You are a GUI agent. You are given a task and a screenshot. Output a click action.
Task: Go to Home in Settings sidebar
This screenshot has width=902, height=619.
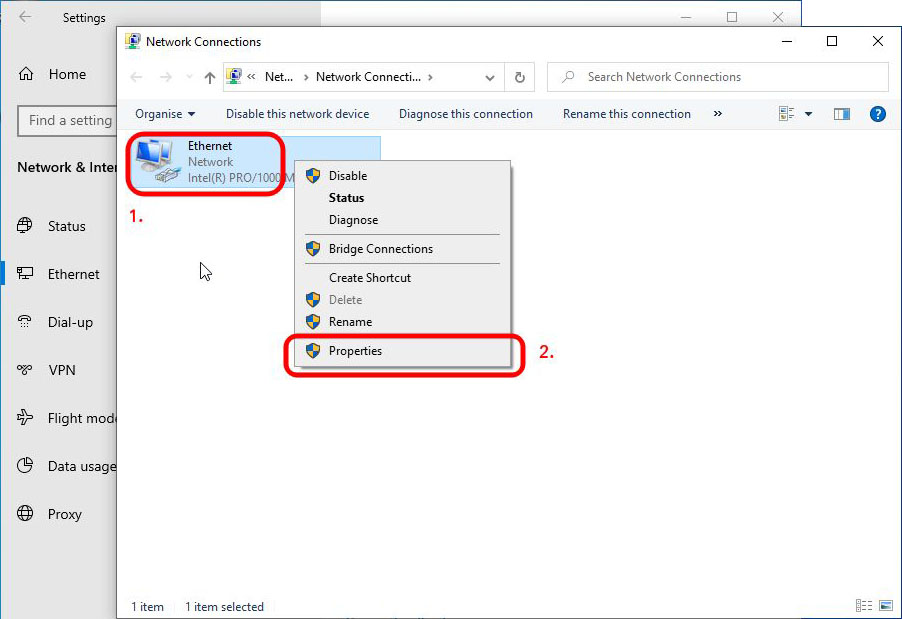tap(66, 74)
